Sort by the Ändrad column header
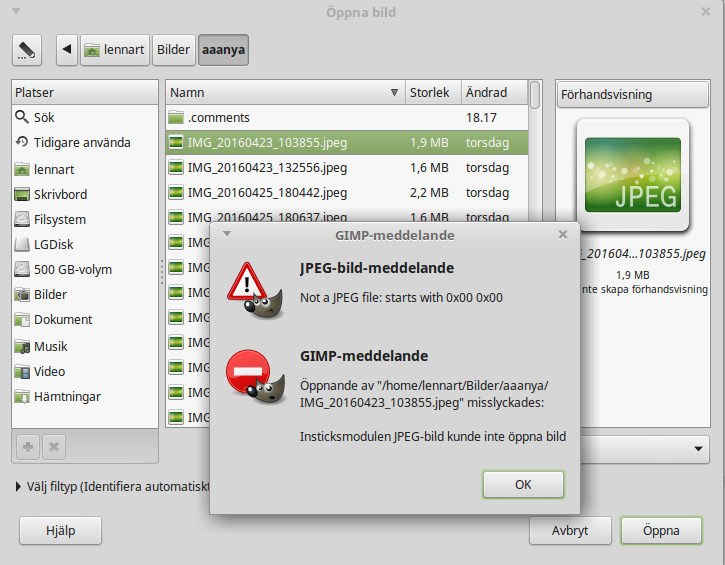725x565 pixels. (x=494, y=92)
